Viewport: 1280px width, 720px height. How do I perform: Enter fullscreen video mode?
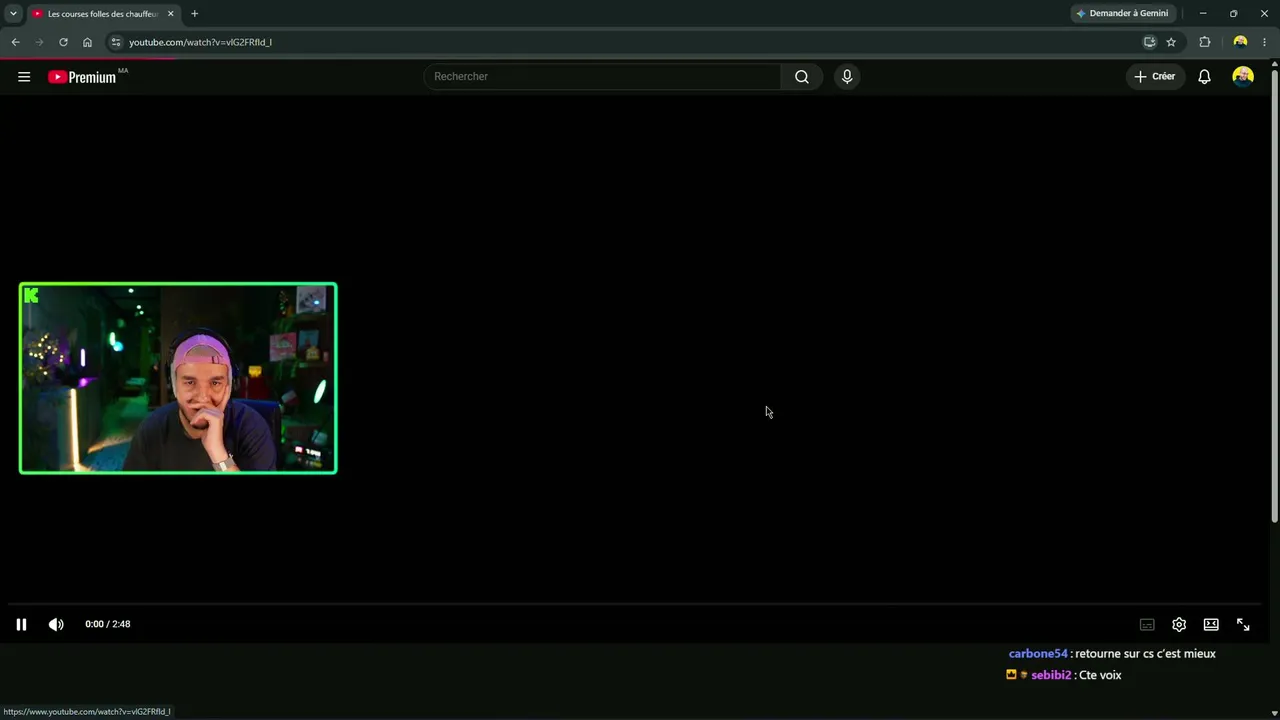(x=1243, y=624)
